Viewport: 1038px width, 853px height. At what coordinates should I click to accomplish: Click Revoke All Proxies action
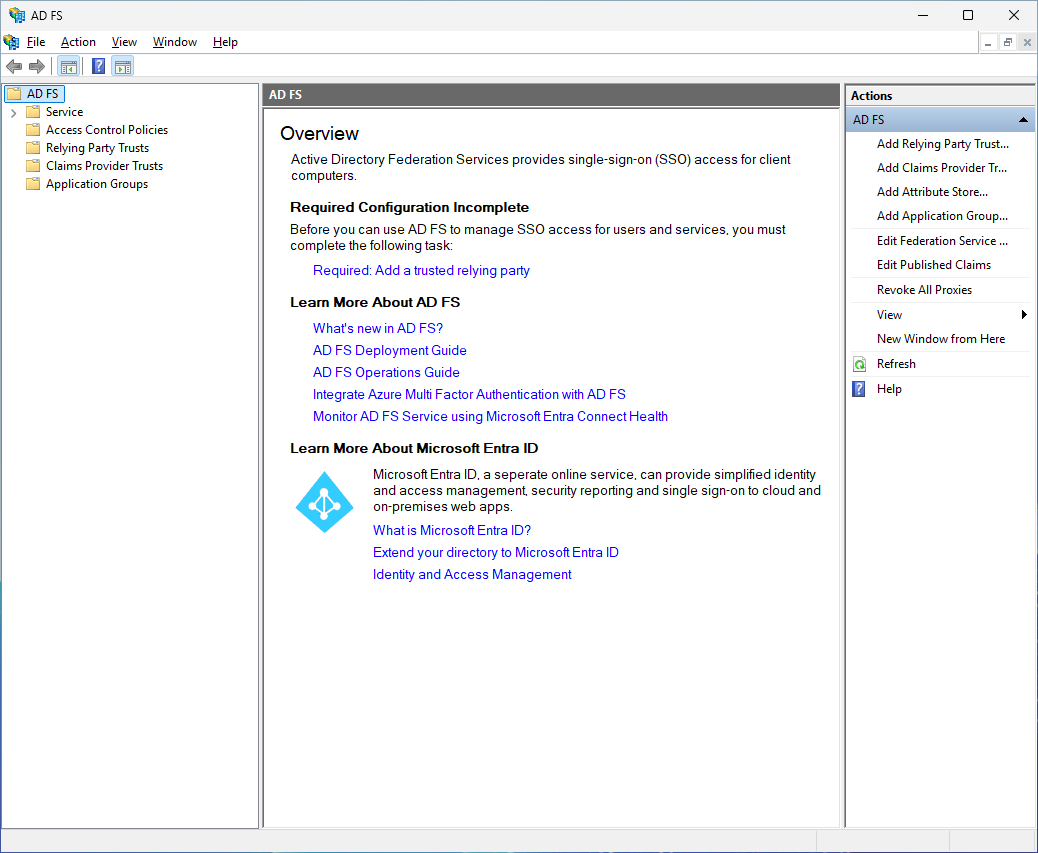click(x=924, y=290)
